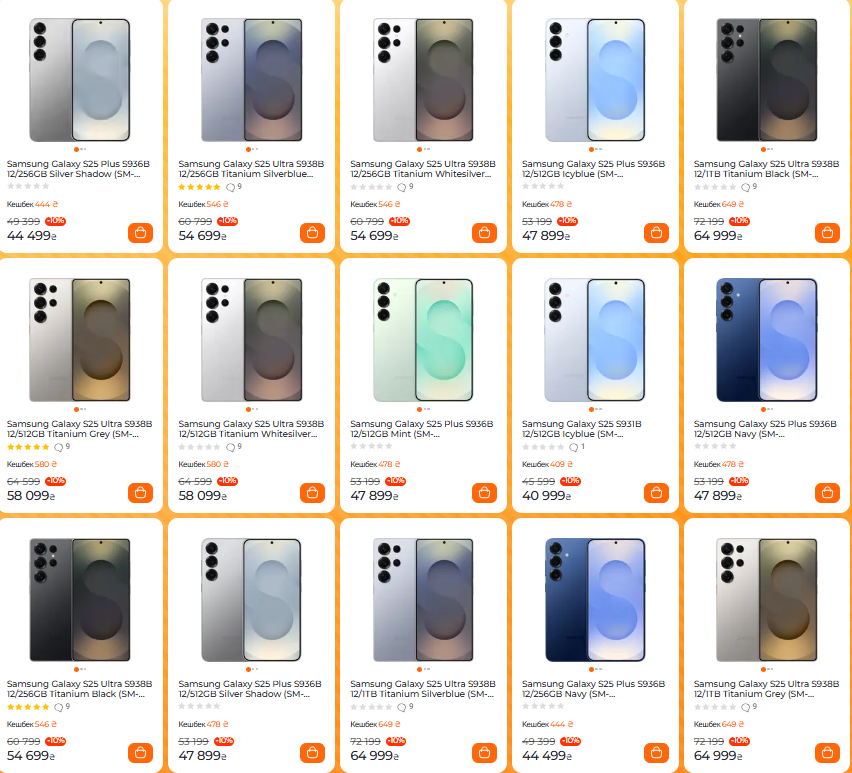Add Galaxy S25 S931B Icyblue to cart
This screenshot has width=852, height=773.
point(656,492)
